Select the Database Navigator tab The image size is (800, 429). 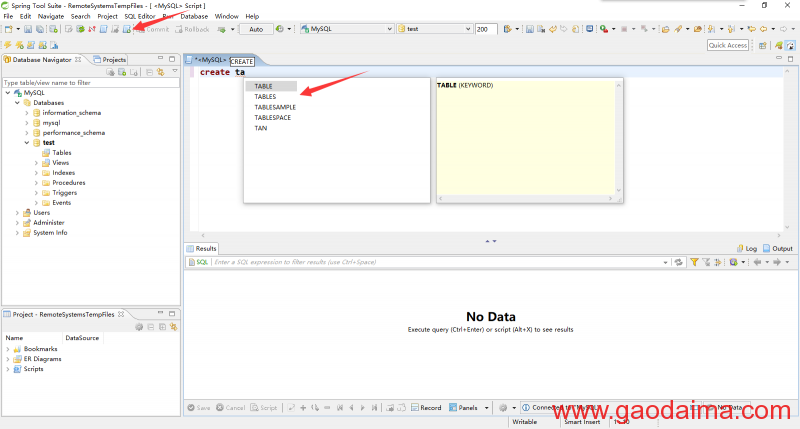(x=42, y=60)
